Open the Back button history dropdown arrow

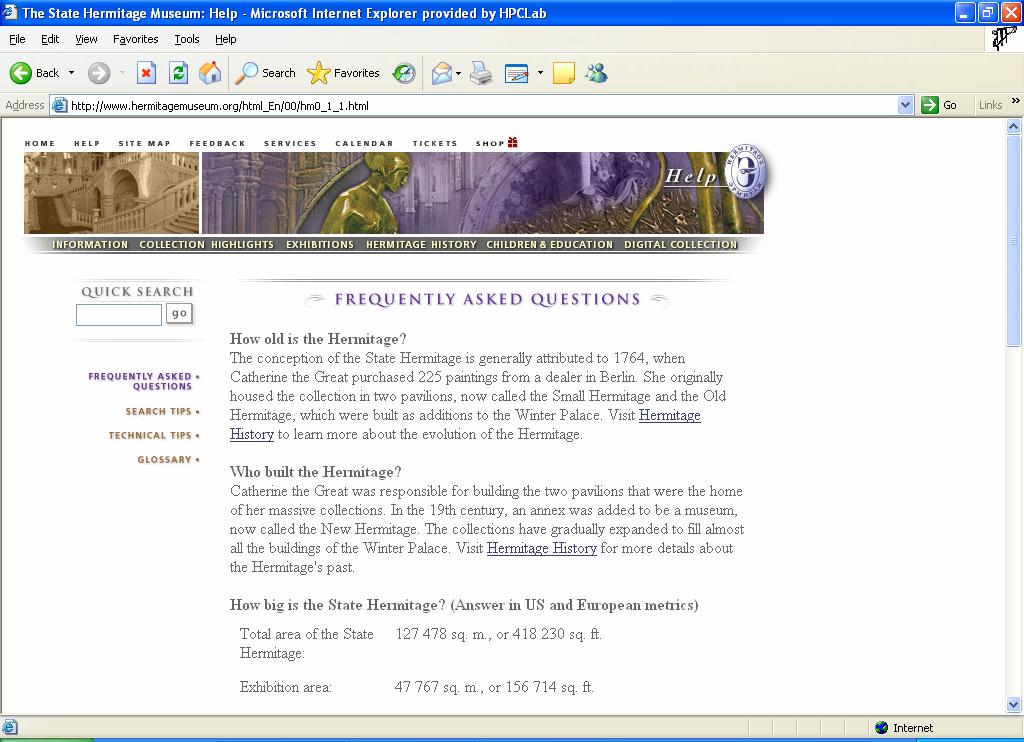pos(71,73)
